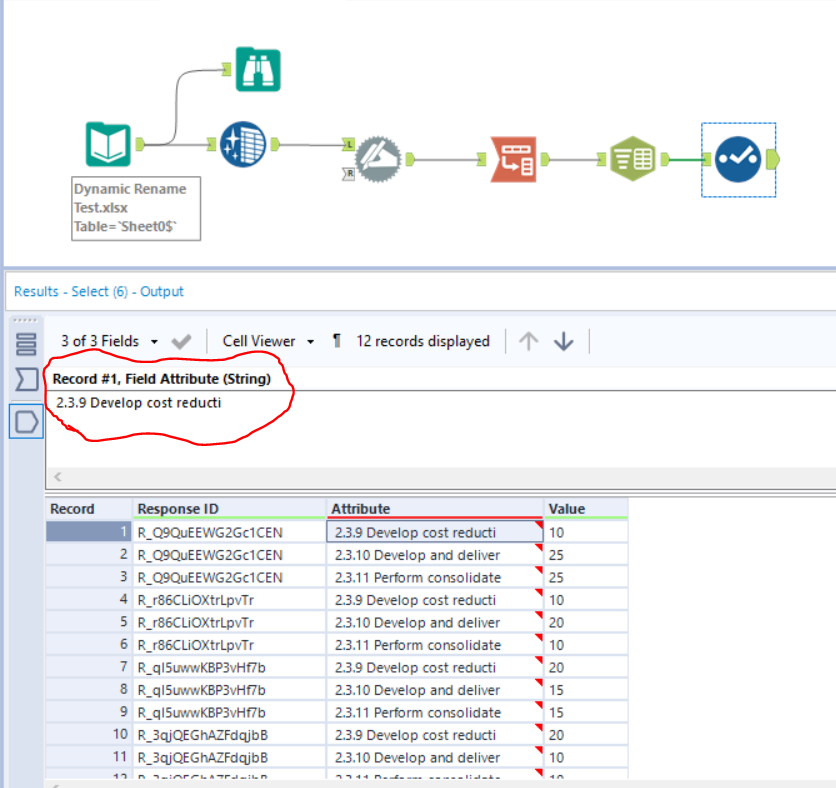Click the cell viewer scroll left arrow
The height and width of the screenshot is (788, 836).
(58, 476)
